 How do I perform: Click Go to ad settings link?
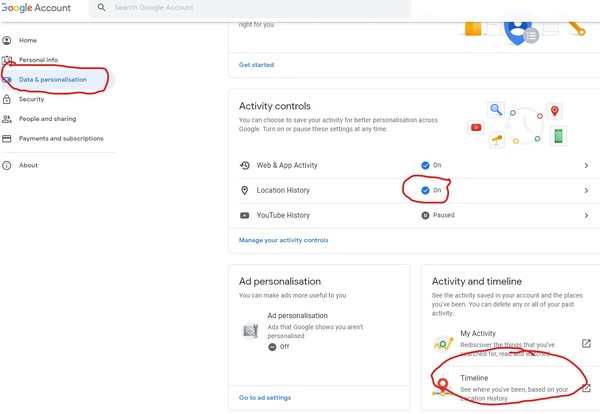click(265, 398)
